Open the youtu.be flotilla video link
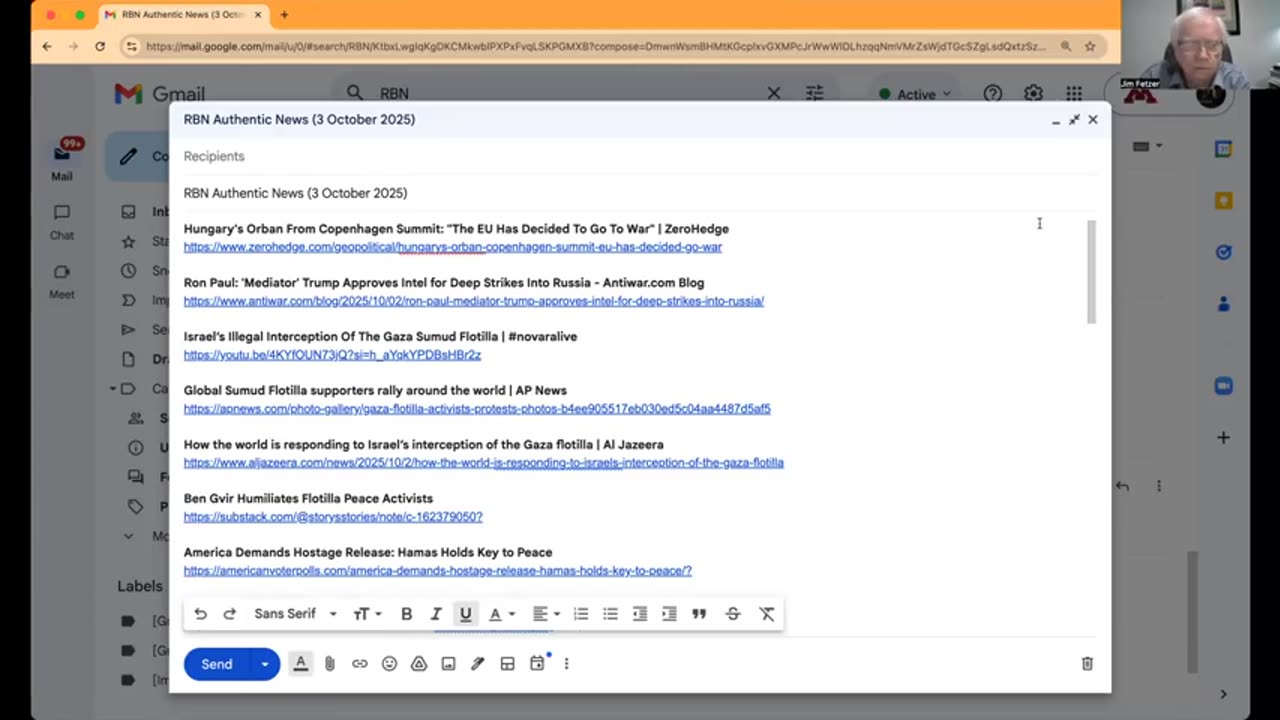Screen dimensions: 1280x720 tap(332, 355)
